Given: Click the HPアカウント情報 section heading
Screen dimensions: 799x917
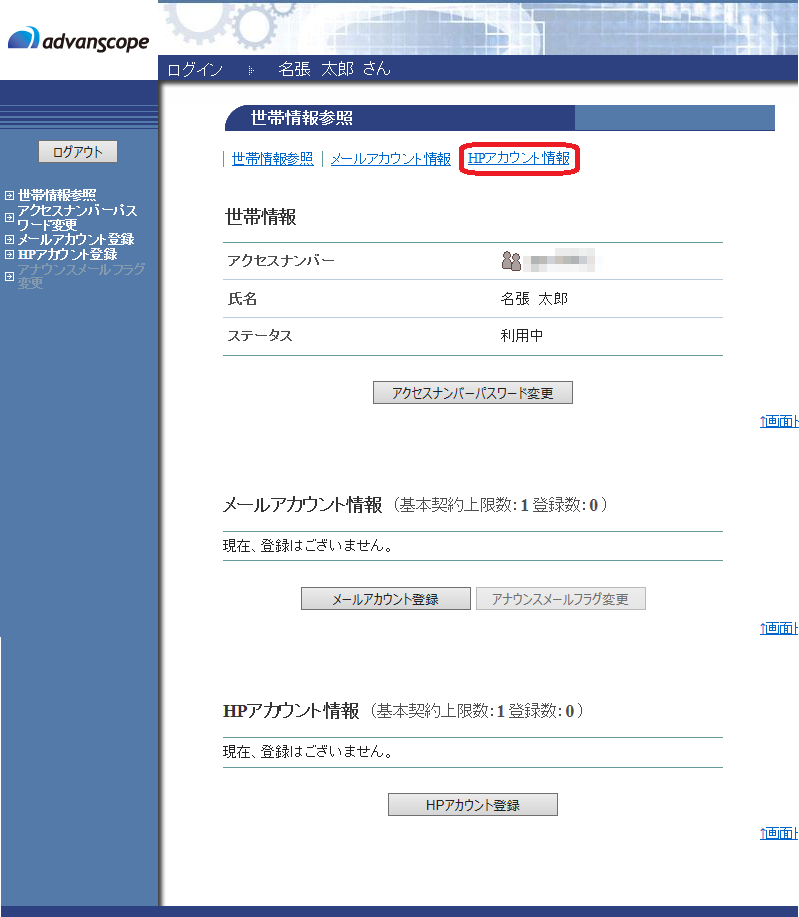Looking at the screenshot, I should (291, 711).
